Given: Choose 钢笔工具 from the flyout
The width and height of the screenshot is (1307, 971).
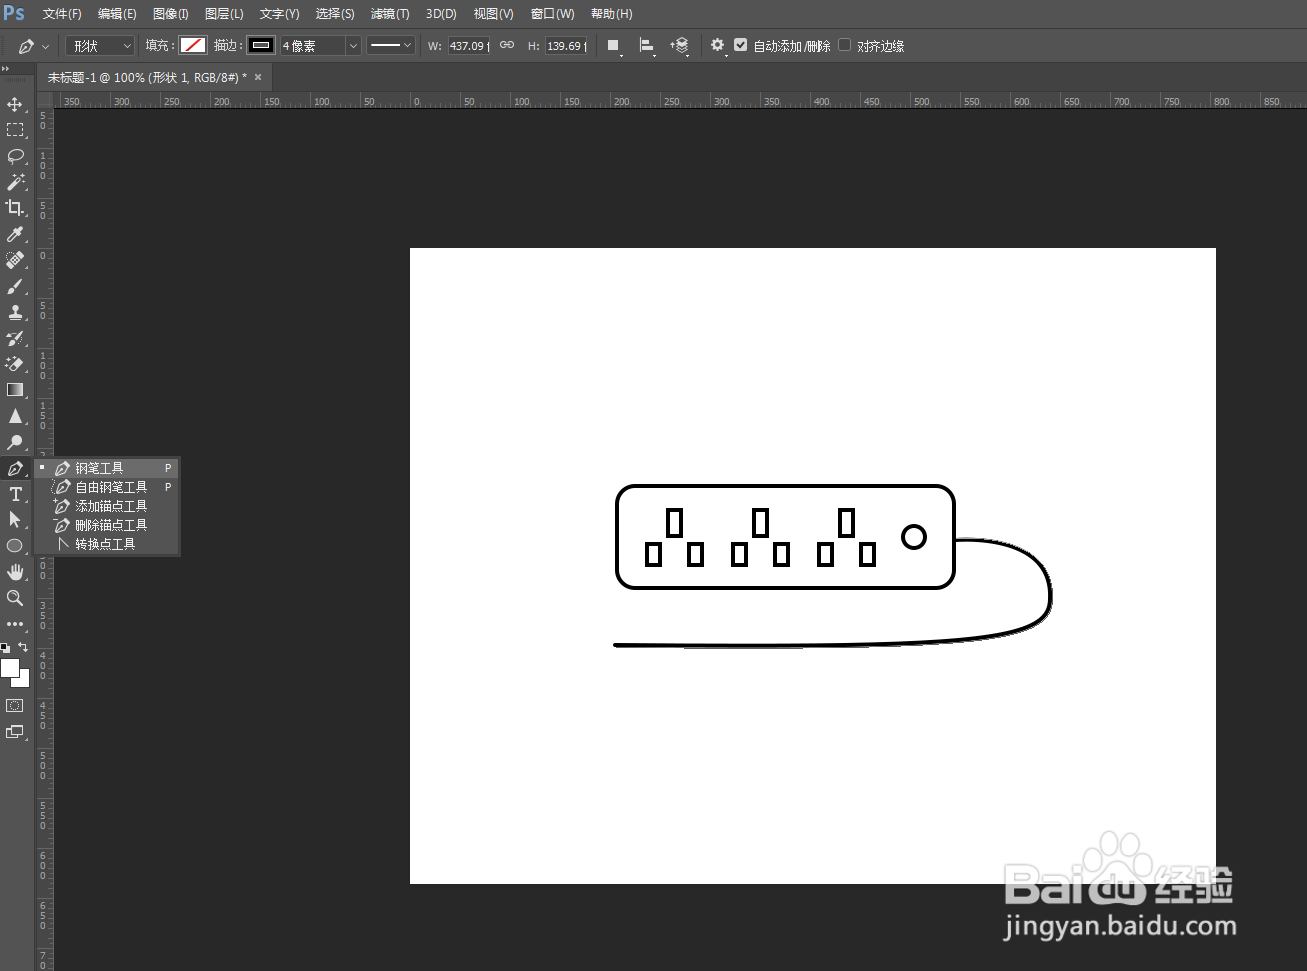Looking at the screenshot, I should click(x=107, y=468).
